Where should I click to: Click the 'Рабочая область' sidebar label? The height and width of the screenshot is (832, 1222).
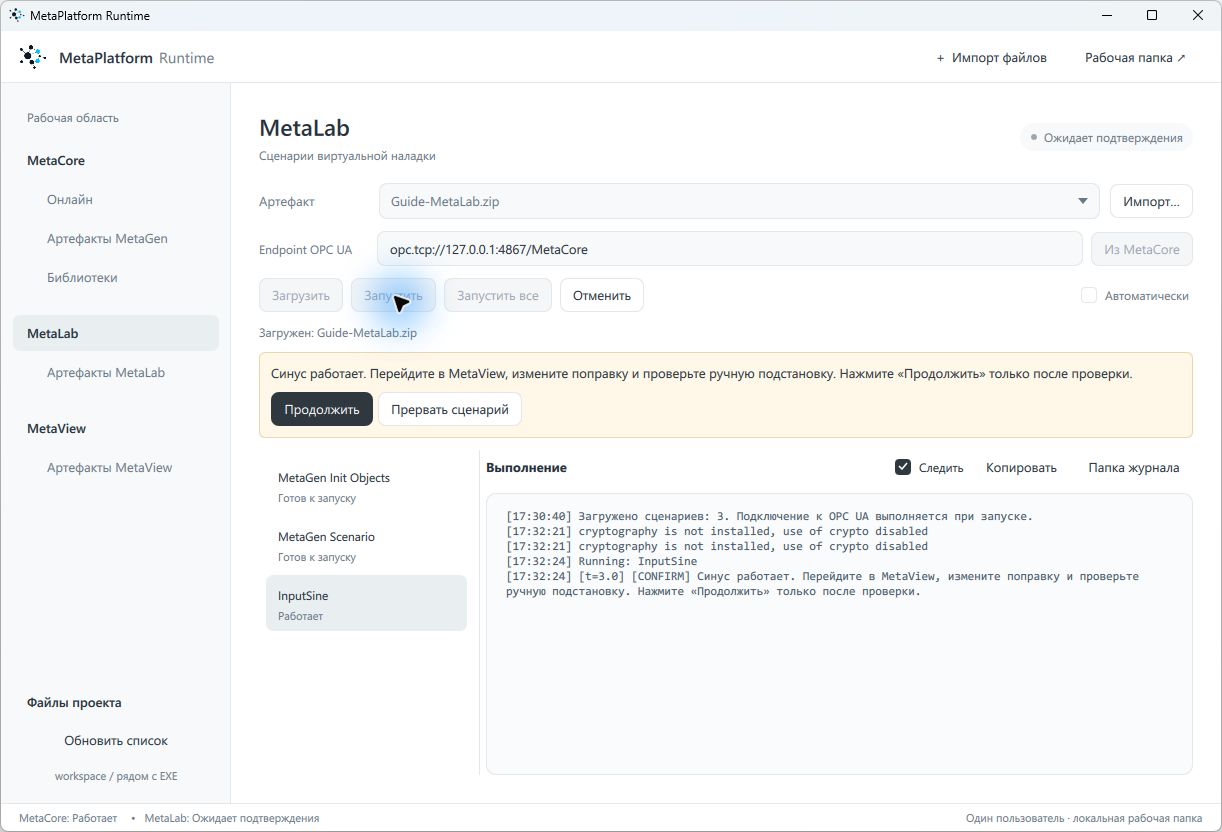pyautogui.click(x=73, y=118)
